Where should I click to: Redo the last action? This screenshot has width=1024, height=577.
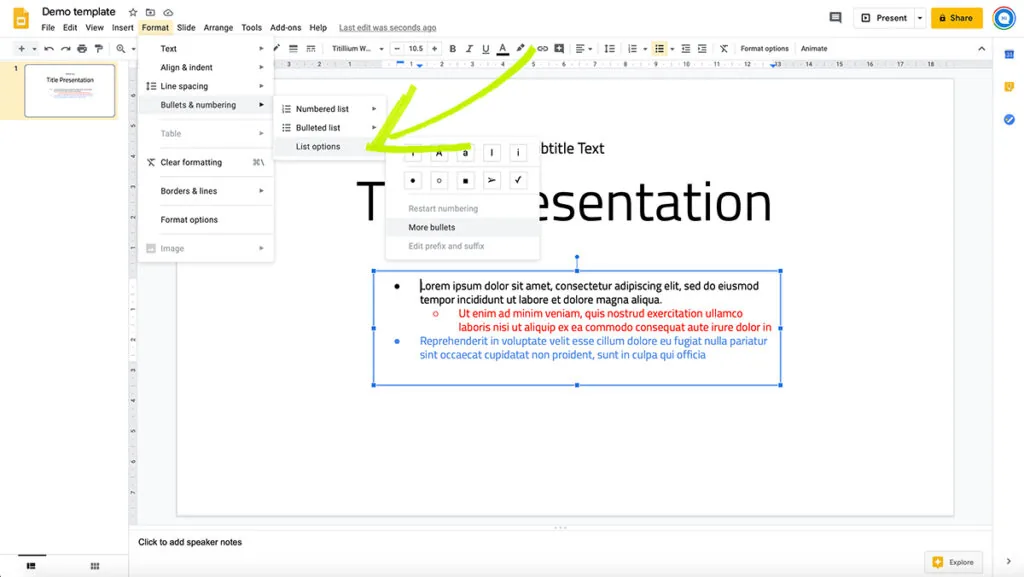click(65, 48)
